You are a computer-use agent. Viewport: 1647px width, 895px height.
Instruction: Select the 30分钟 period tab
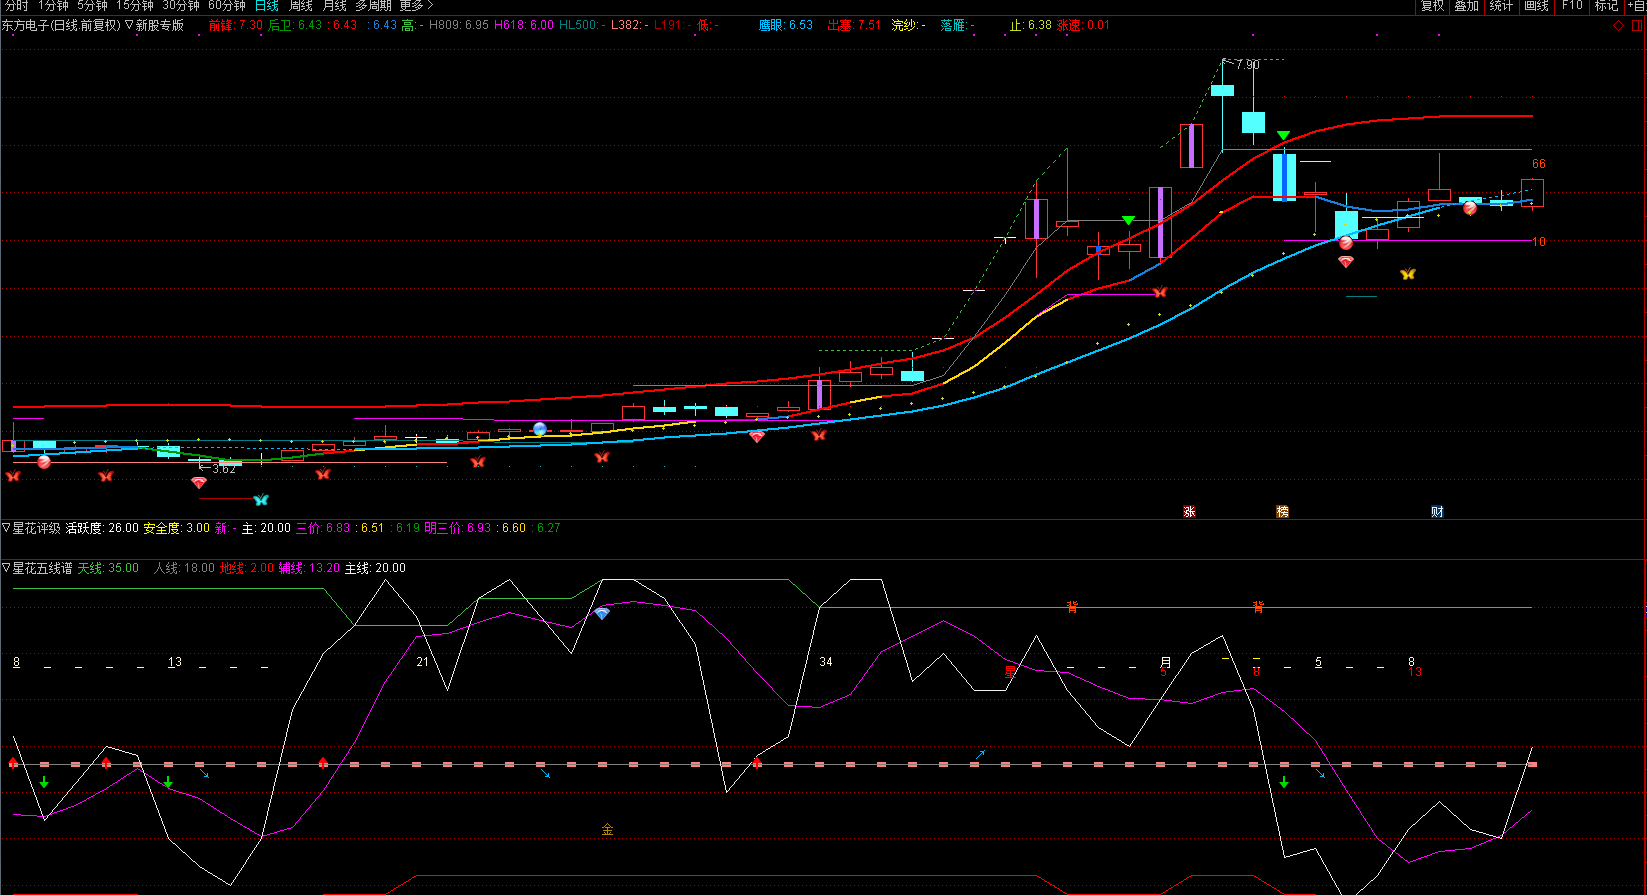click(x=181, y=6)
